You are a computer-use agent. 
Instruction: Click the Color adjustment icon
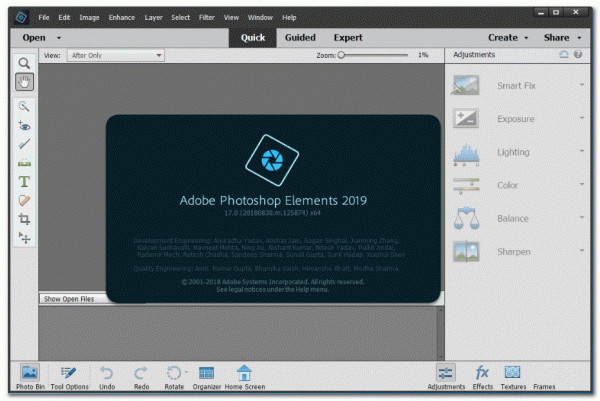[x=466, y=186]
